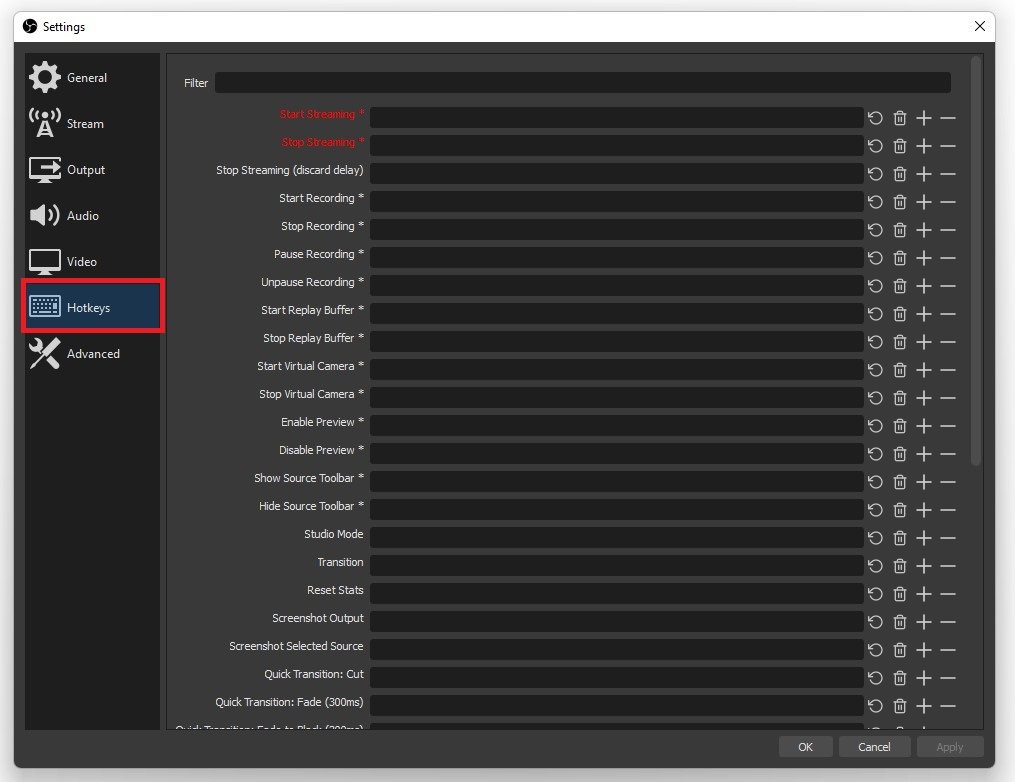Open Audio settings speaker icon

pos(45,216)
